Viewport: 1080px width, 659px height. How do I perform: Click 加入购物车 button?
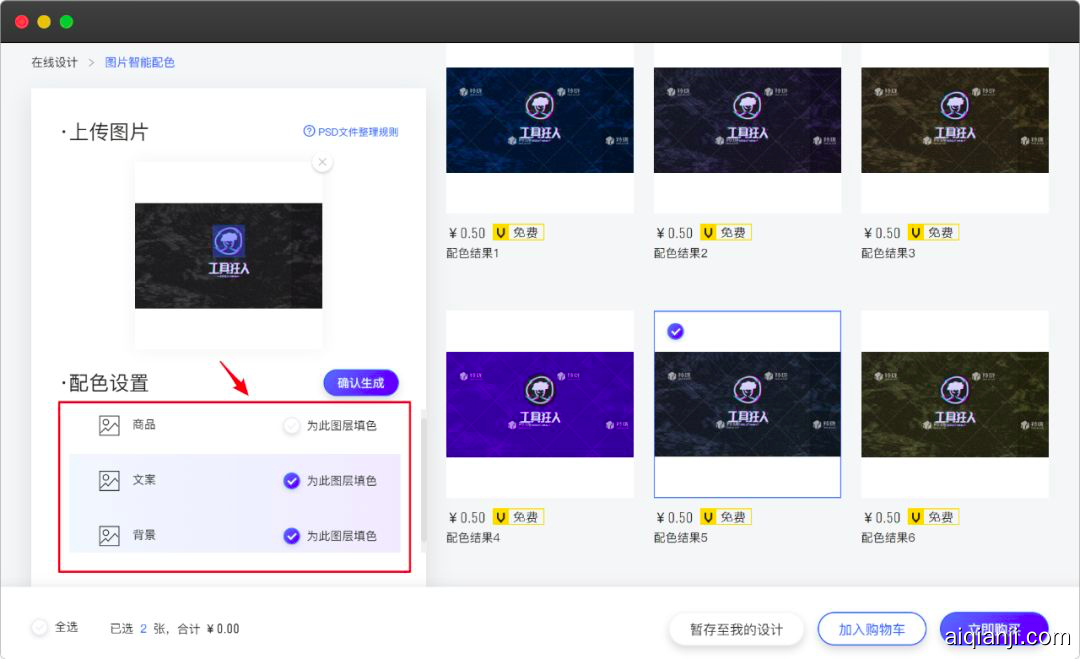(871, 629)
